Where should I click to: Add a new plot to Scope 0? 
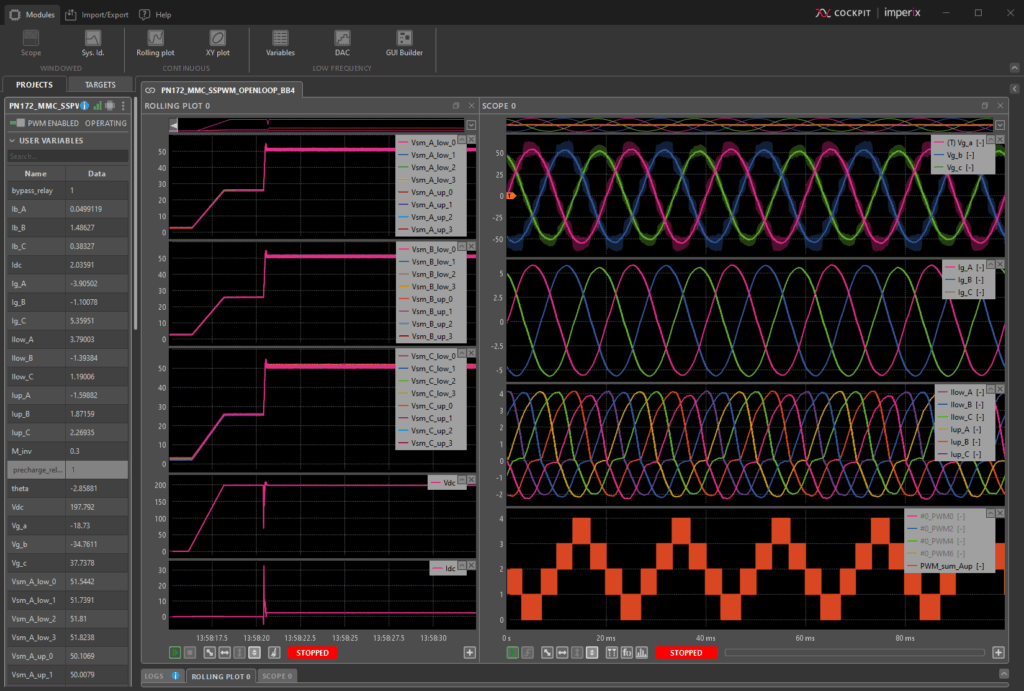tap(998, 653)
